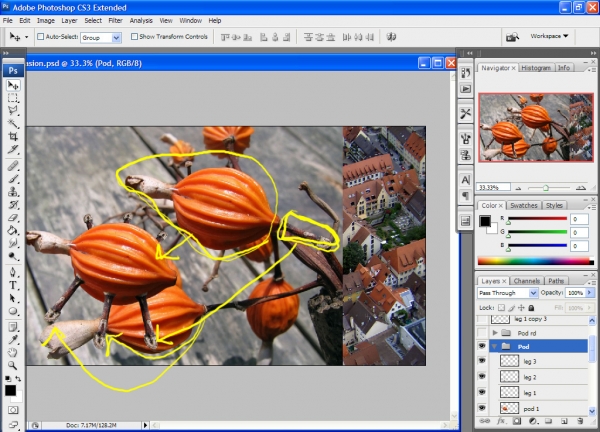Viewport: 600px width, 432px height.
Task: Select the Magic Wand tool
Action: 13,123
